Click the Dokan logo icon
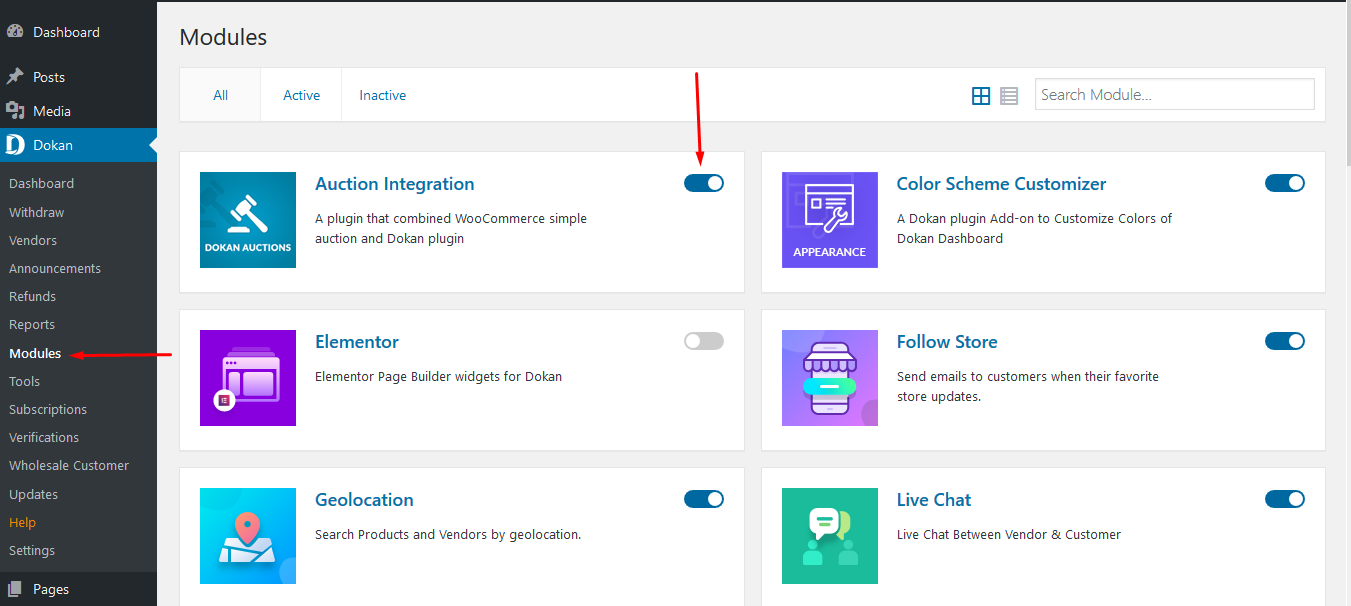The width and height of the screenshot is (1351, 606). click(x=15, y=145)
